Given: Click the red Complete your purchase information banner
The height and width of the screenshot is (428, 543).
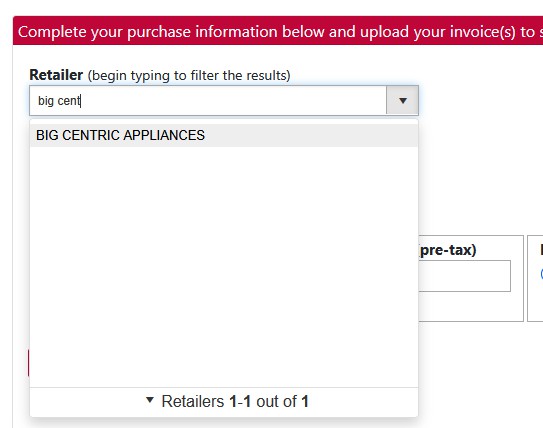Looking at the screenshot, I should tap(278, 31).
